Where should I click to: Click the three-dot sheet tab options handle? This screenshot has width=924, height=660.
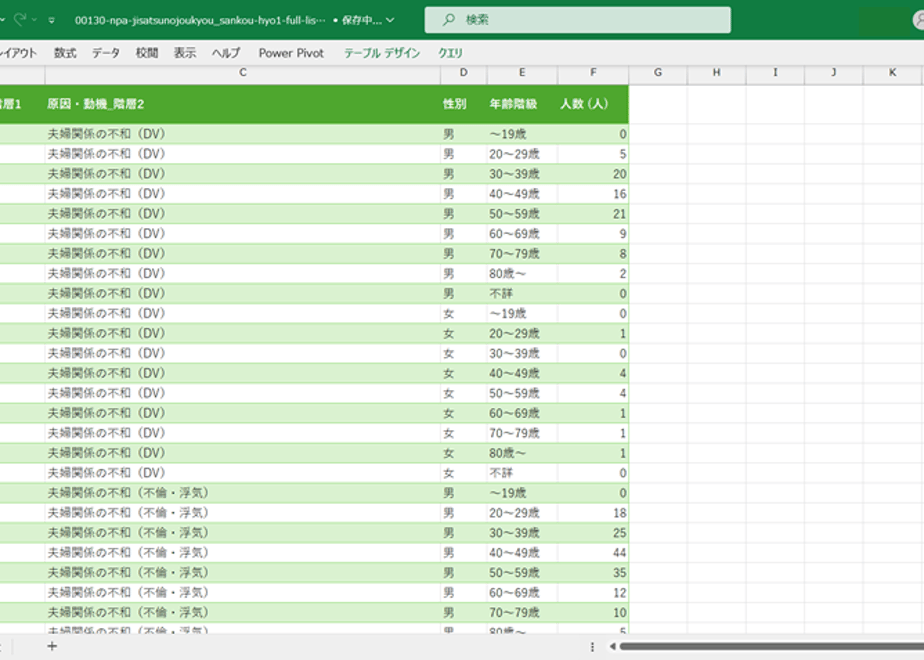pos(592,646)
